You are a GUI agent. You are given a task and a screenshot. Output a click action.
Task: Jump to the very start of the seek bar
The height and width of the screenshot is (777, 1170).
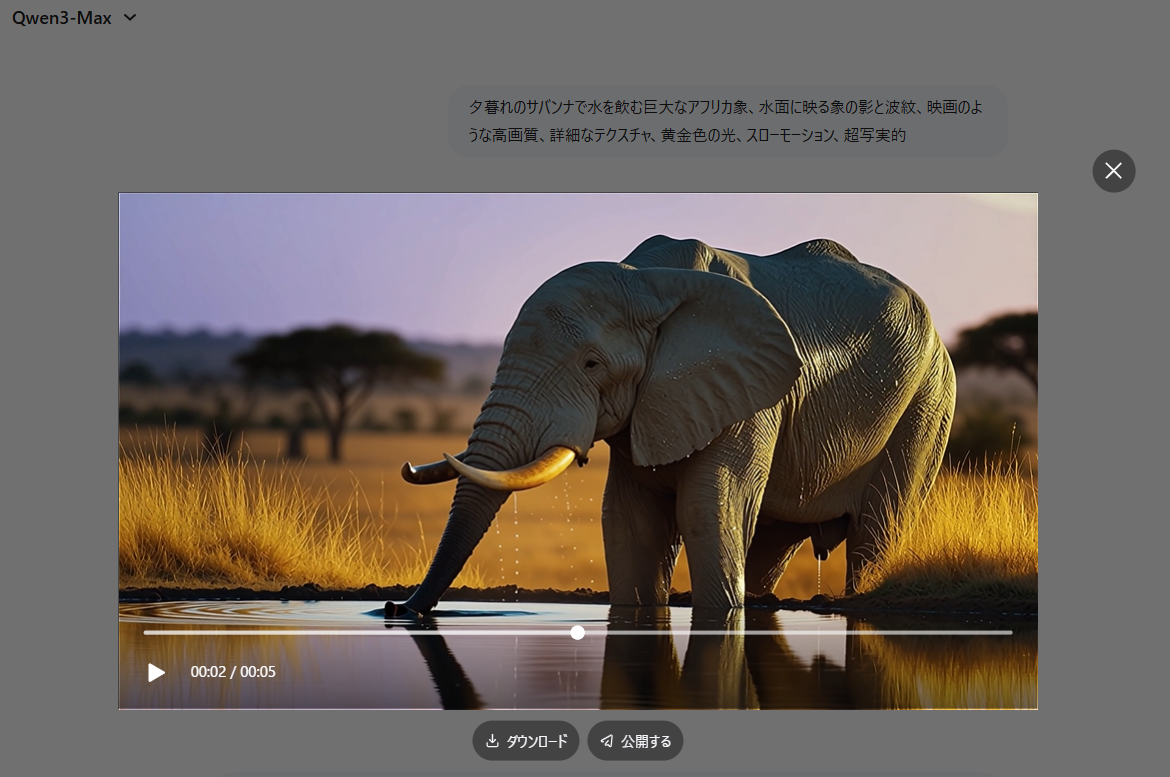(x=146, y=632)
